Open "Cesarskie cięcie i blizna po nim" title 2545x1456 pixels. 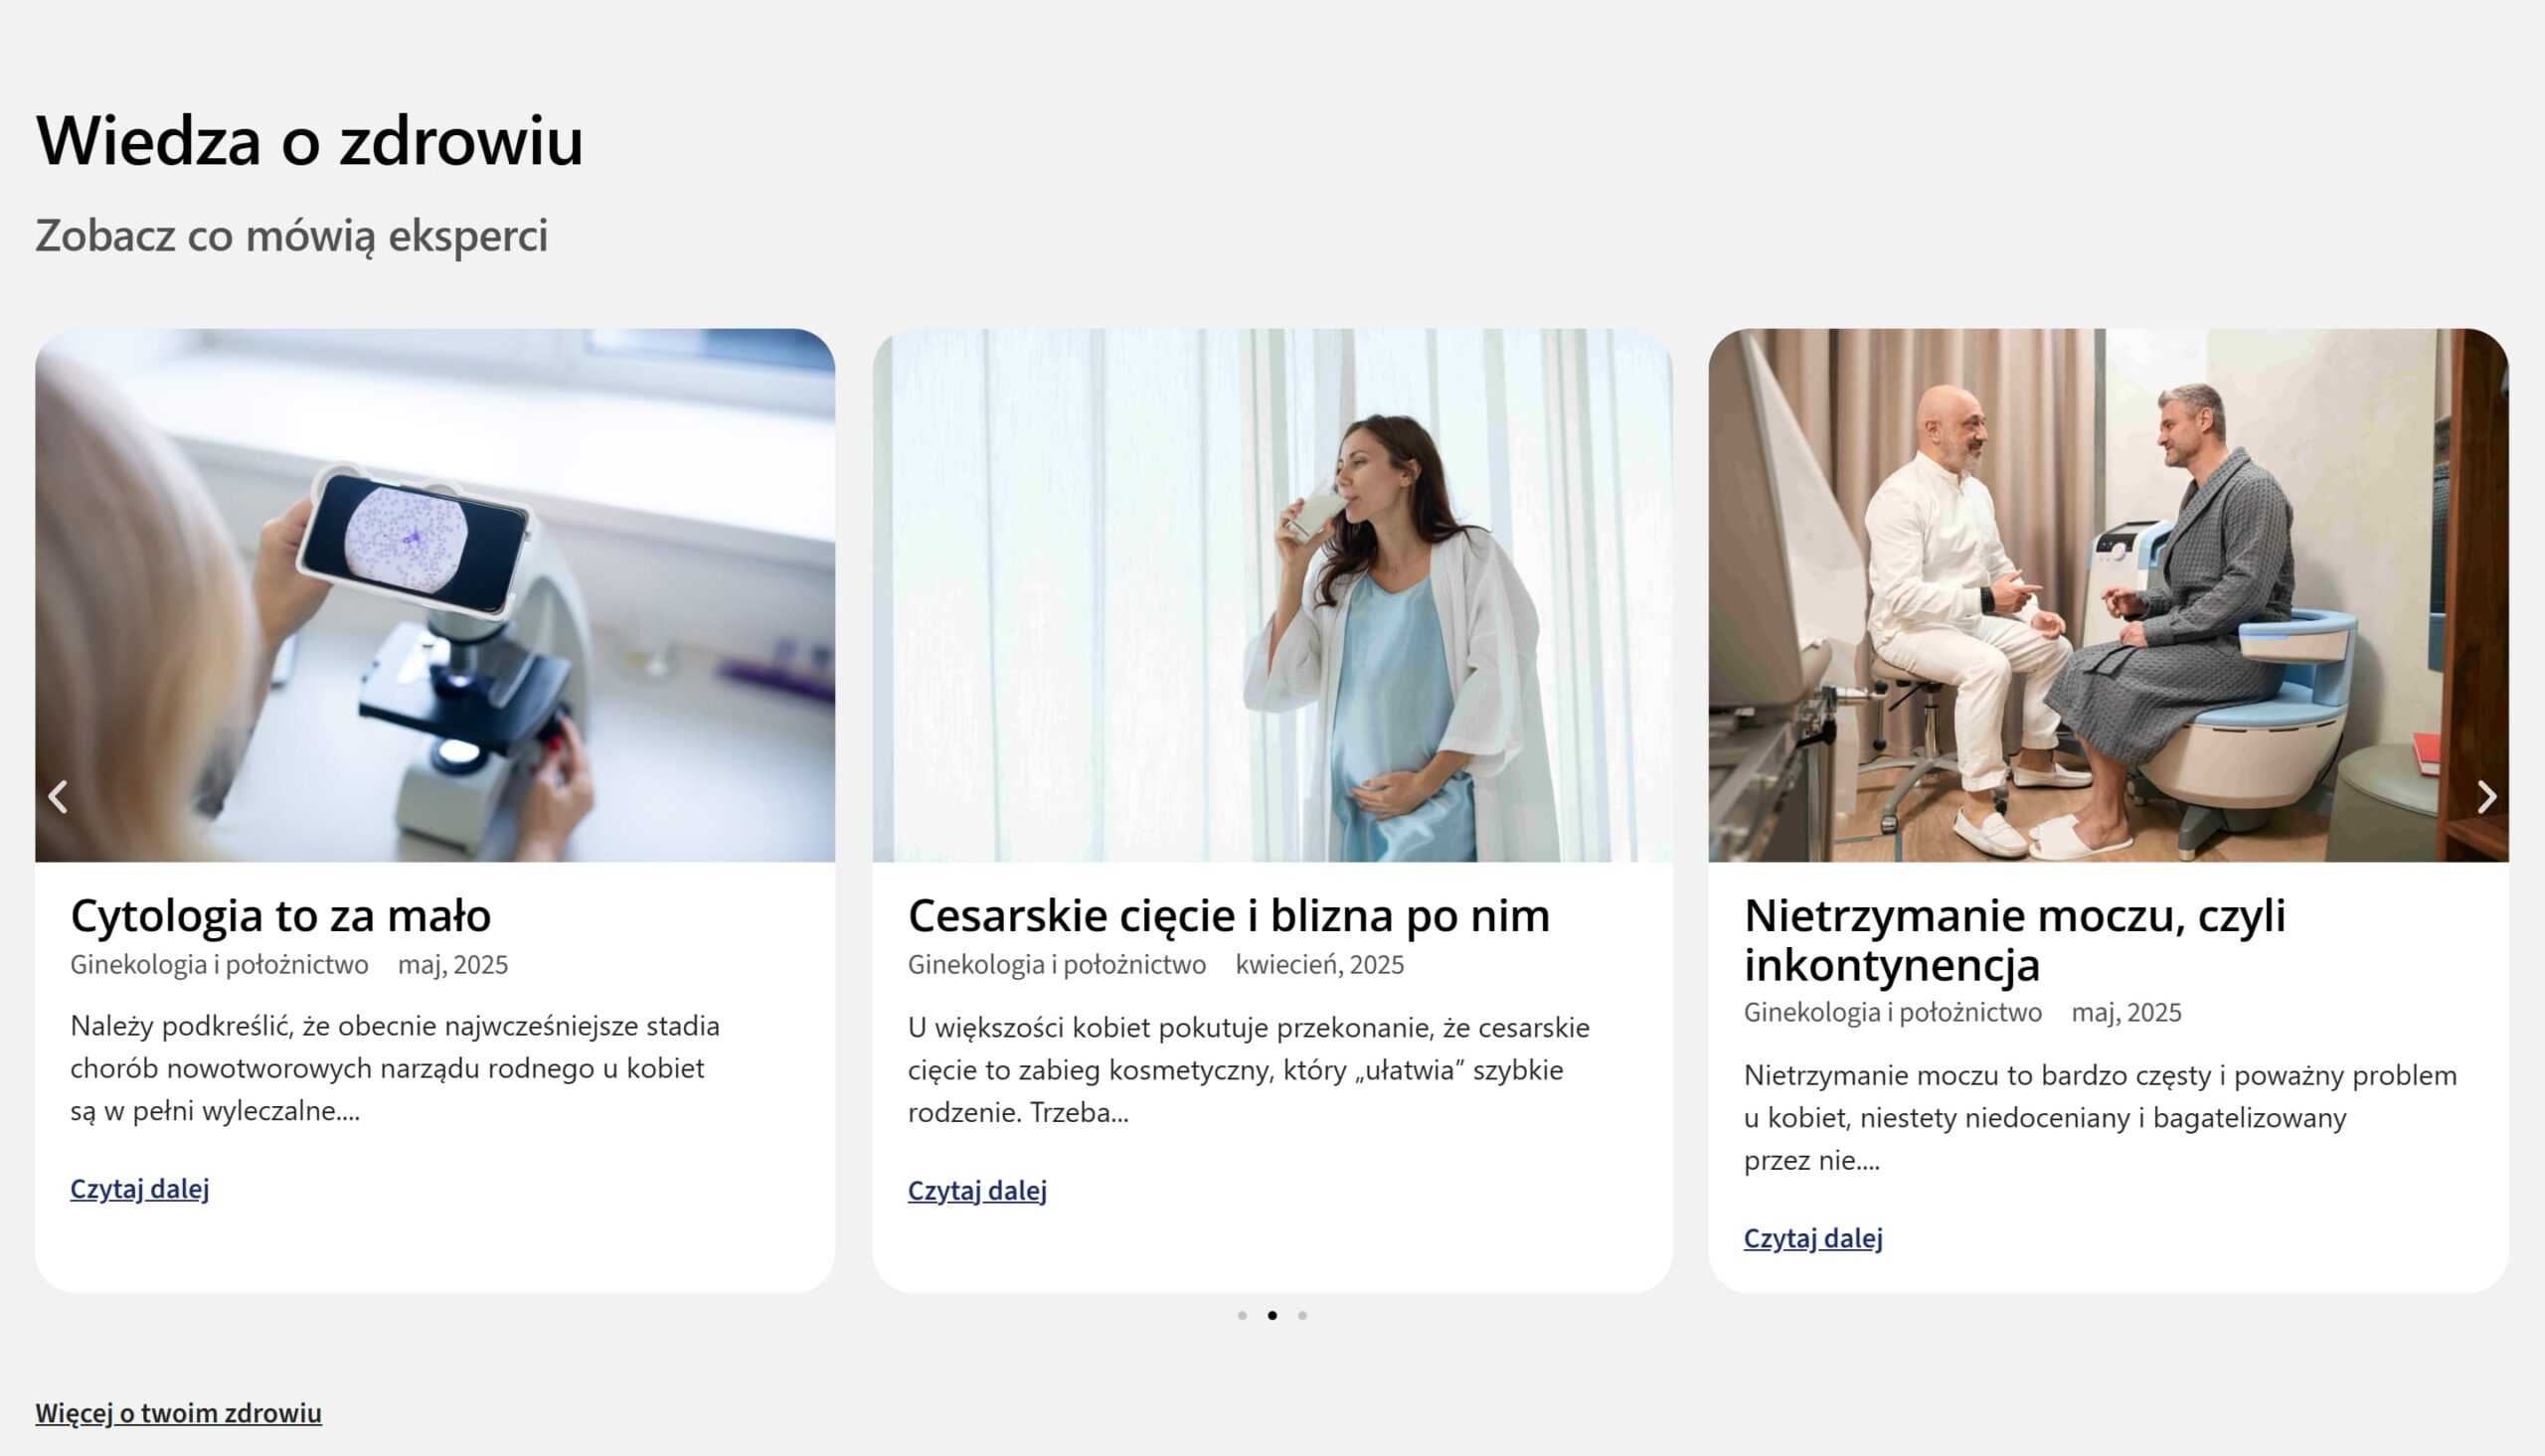pos(1229,915)
